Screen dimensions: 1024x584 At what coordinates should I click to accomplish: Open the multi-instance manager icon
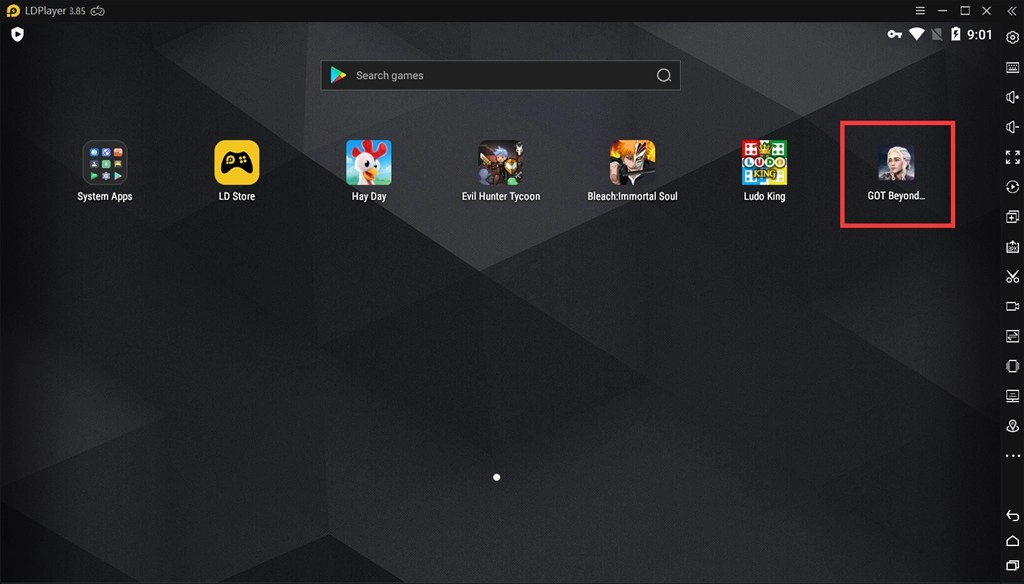pyautogui.click(x=1012, y=217)
